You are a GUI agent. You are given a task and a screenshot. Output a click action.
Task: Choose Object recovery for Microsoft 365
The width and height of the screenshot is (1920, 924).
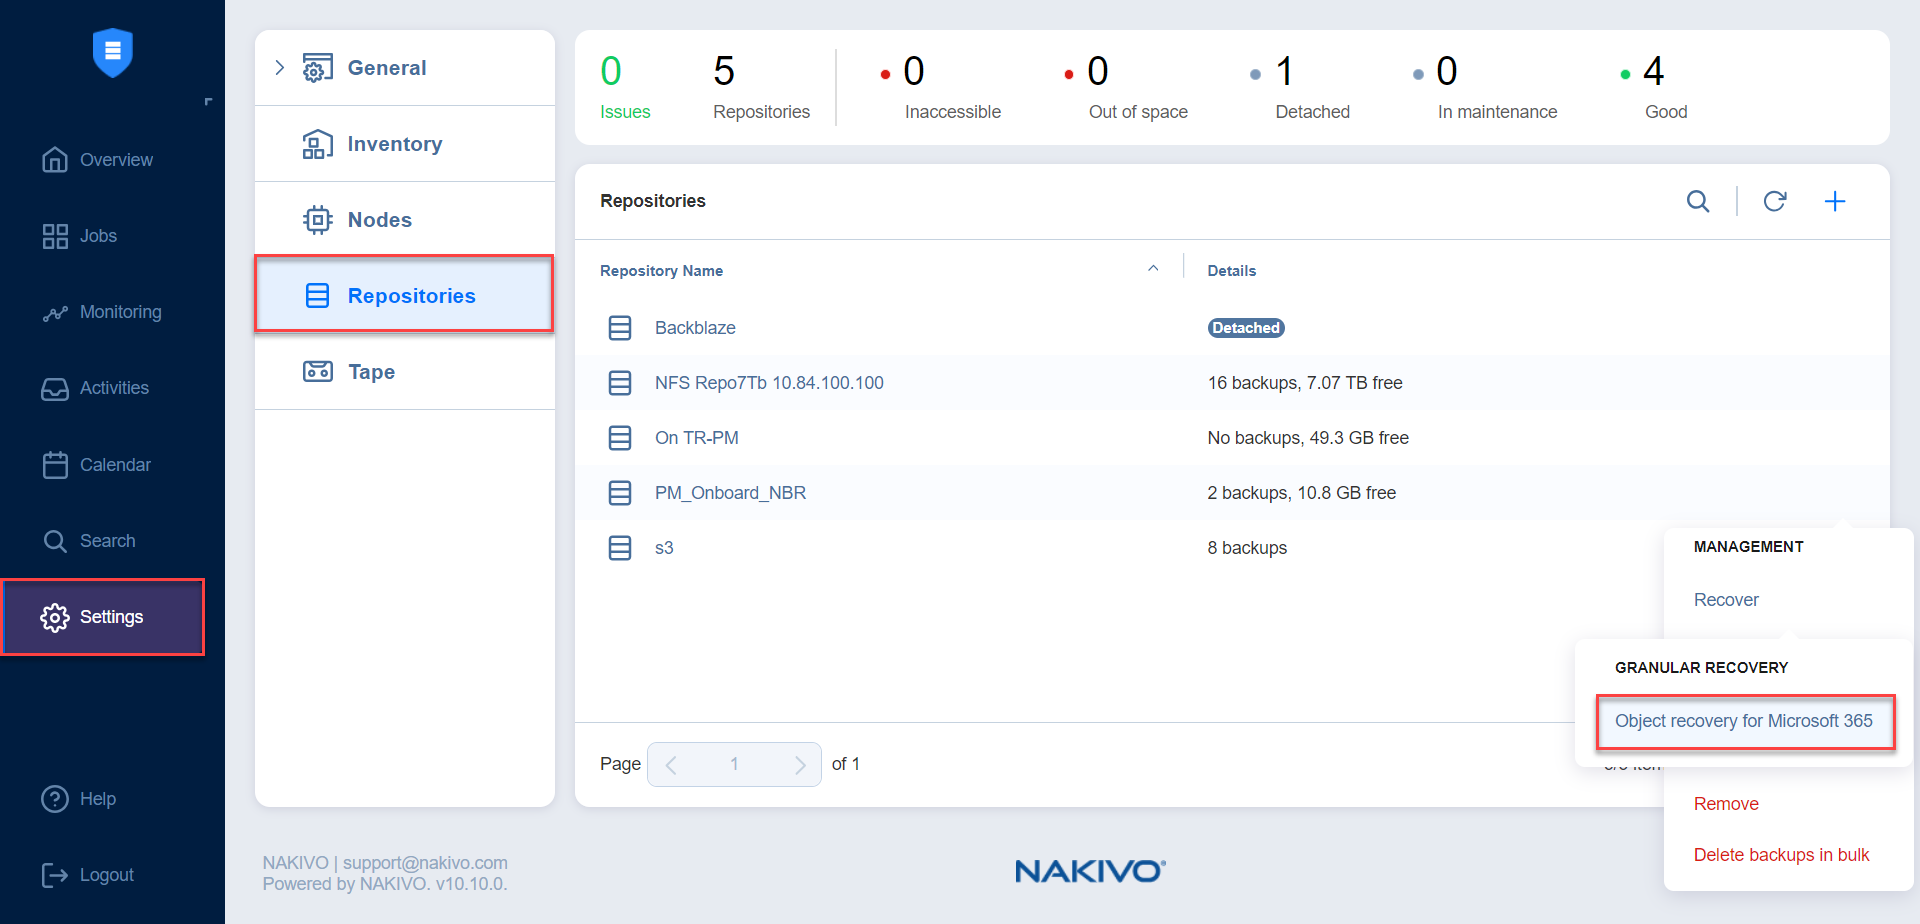point(1744,721)
